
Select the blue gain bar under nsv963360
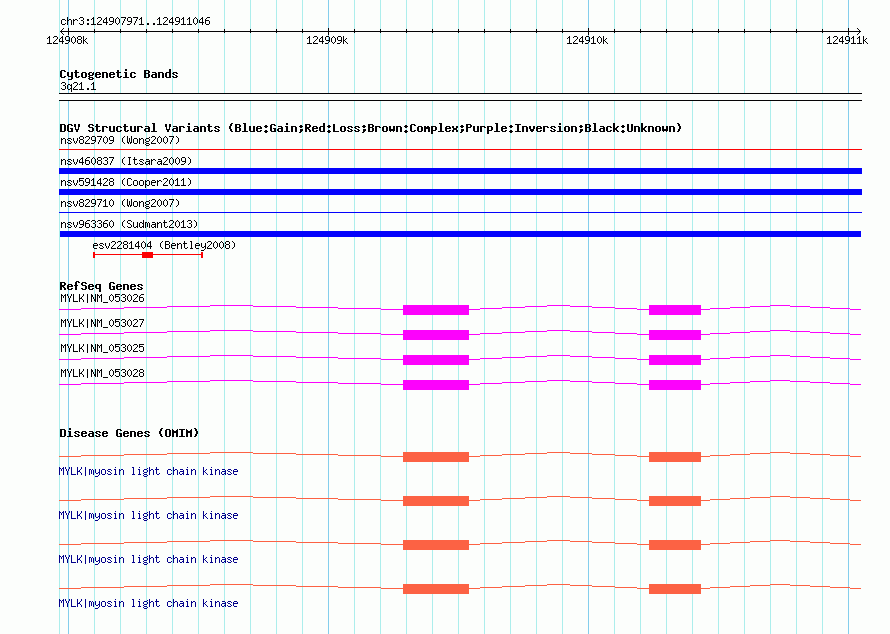coord(460,234)
